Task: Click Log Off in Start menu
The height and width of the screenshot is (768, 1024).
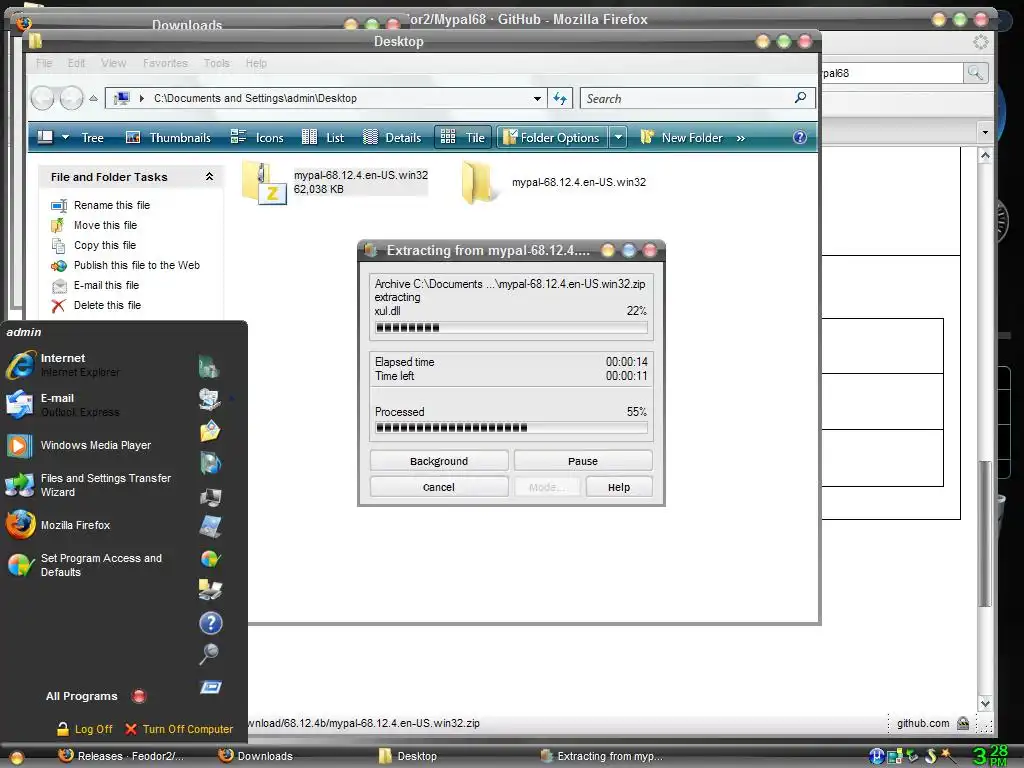Action: click(x=85, y=729)
